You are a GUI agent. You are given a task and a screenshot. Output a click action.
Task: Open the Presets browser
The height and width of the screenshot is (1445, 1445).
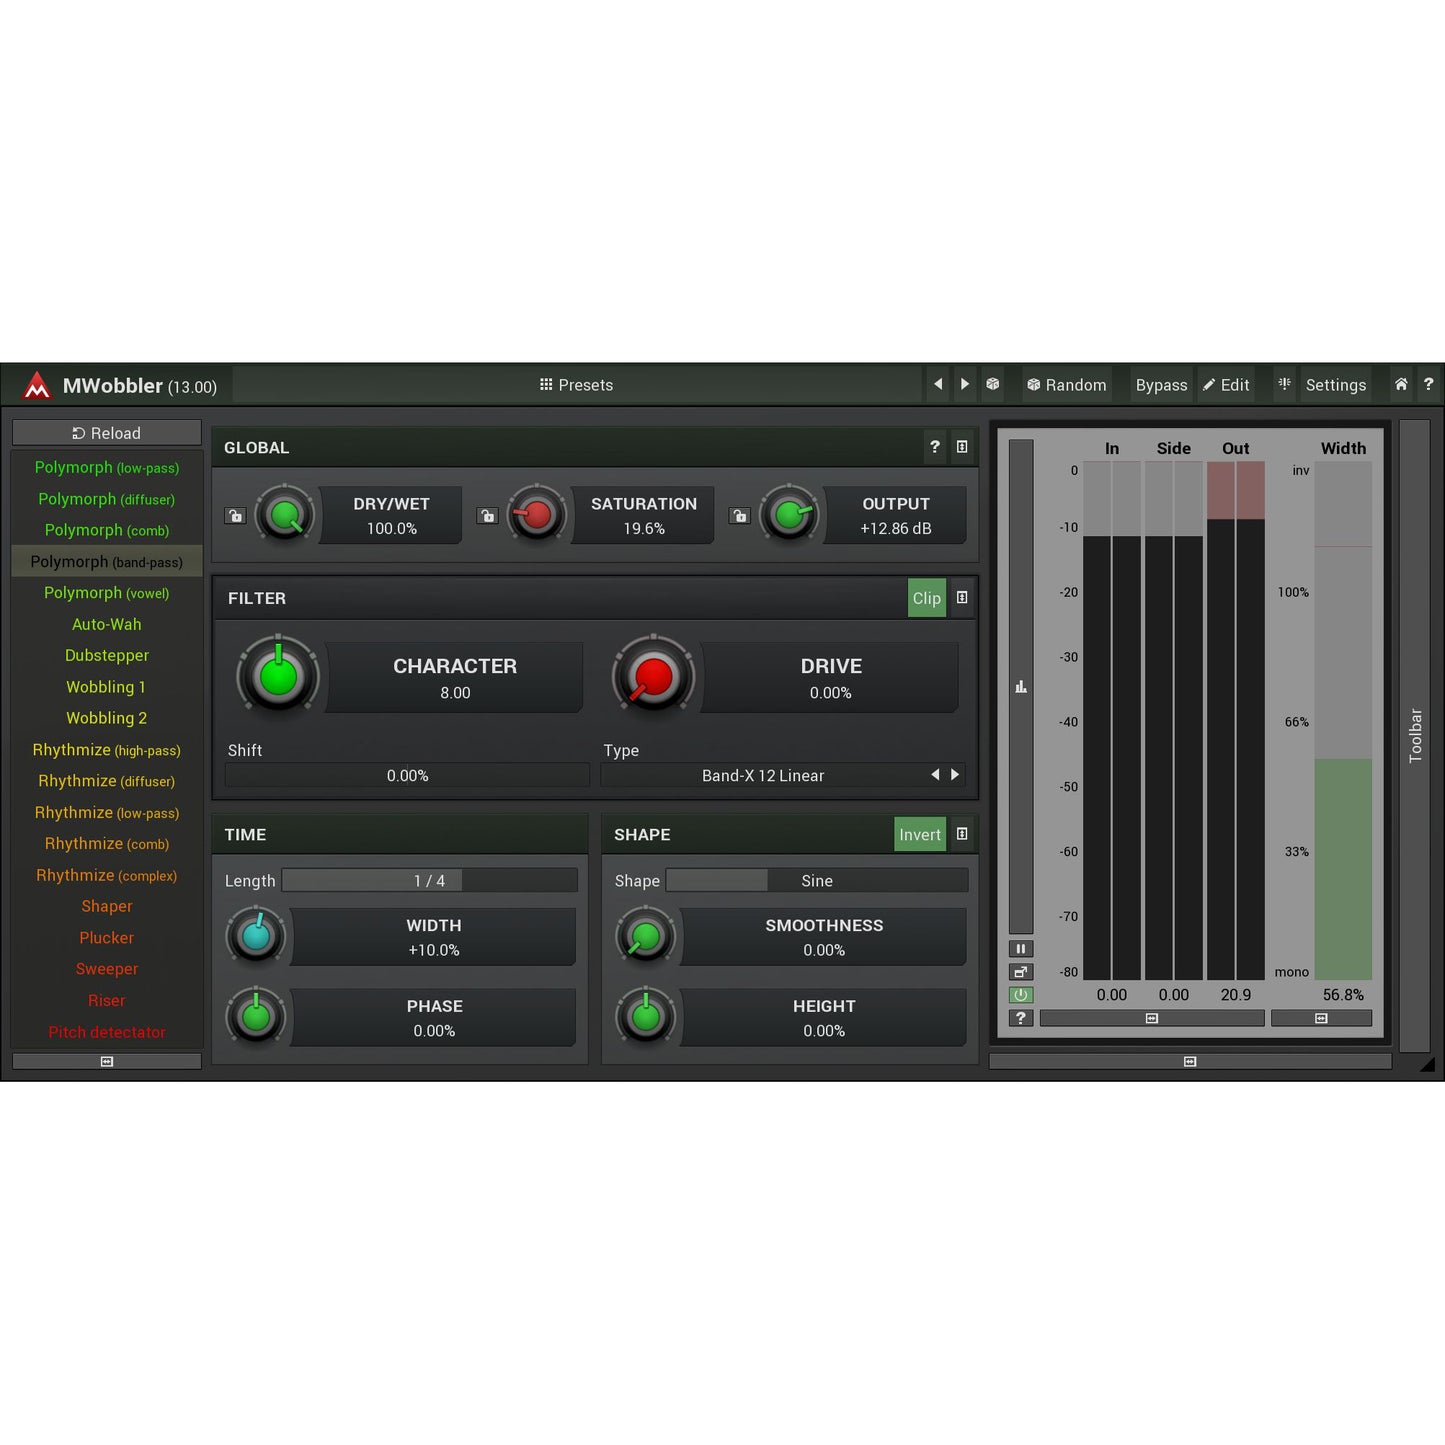pyautogui.click(x=576, y=385)
